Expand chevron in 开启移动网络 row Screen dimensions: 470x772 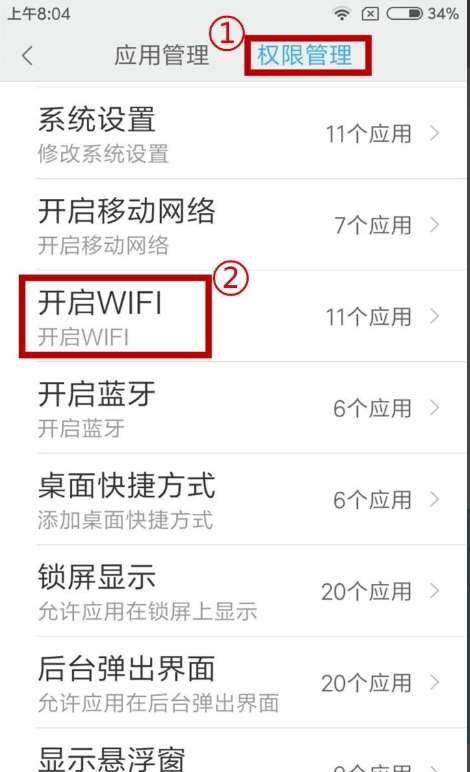pos(434,225)
